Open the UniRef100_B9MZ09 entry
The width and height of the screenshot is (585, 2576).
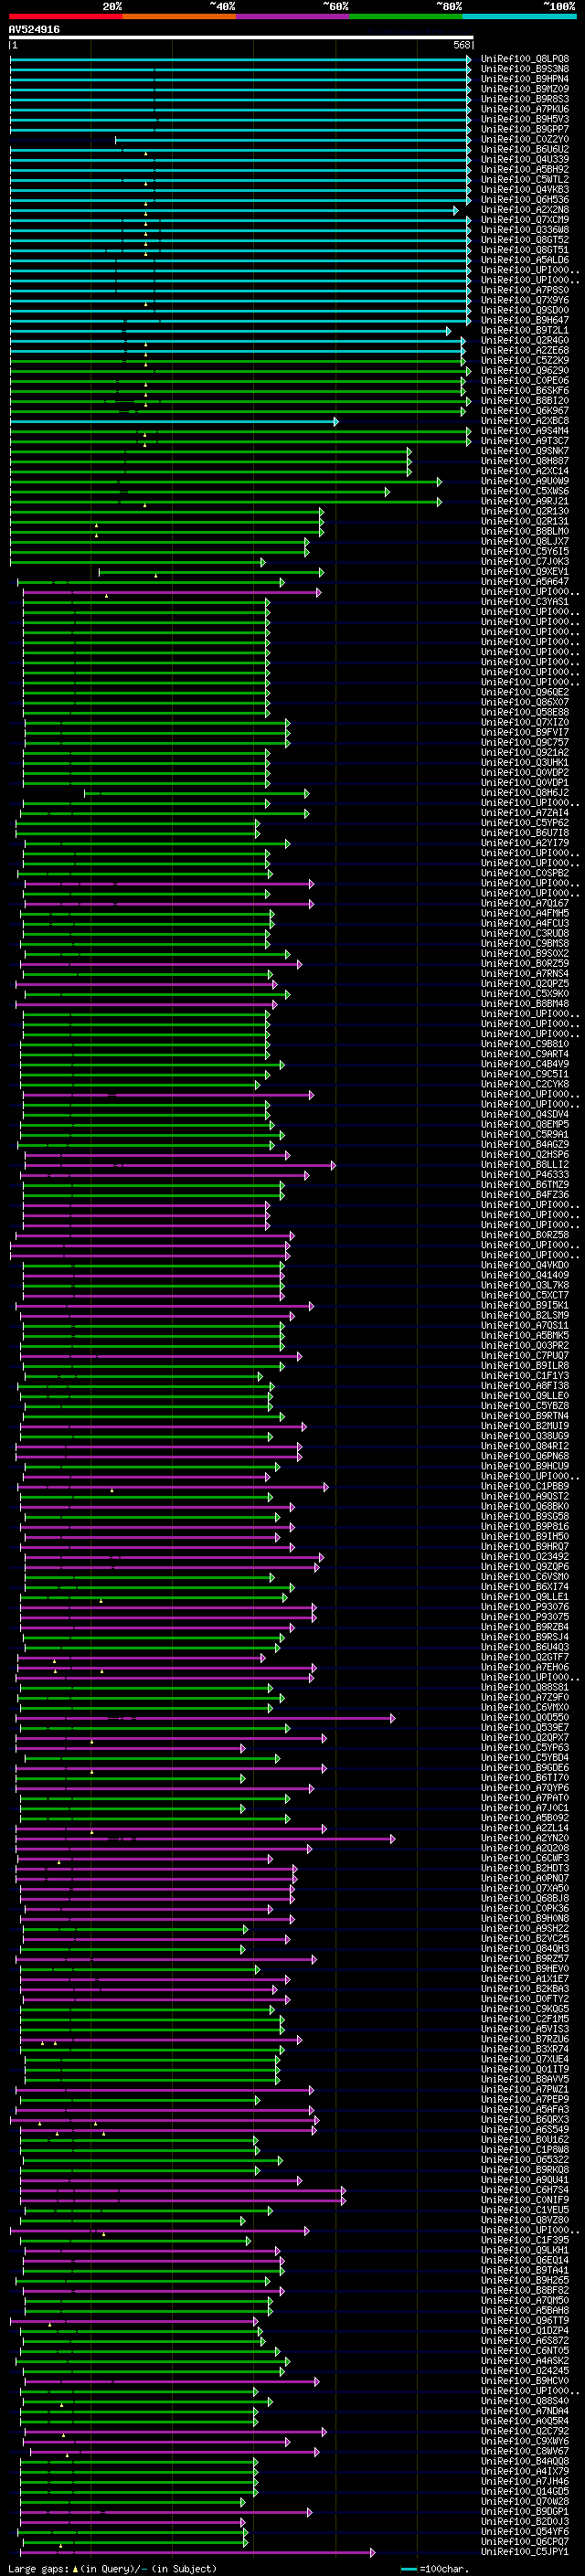(x=525, y=89)
